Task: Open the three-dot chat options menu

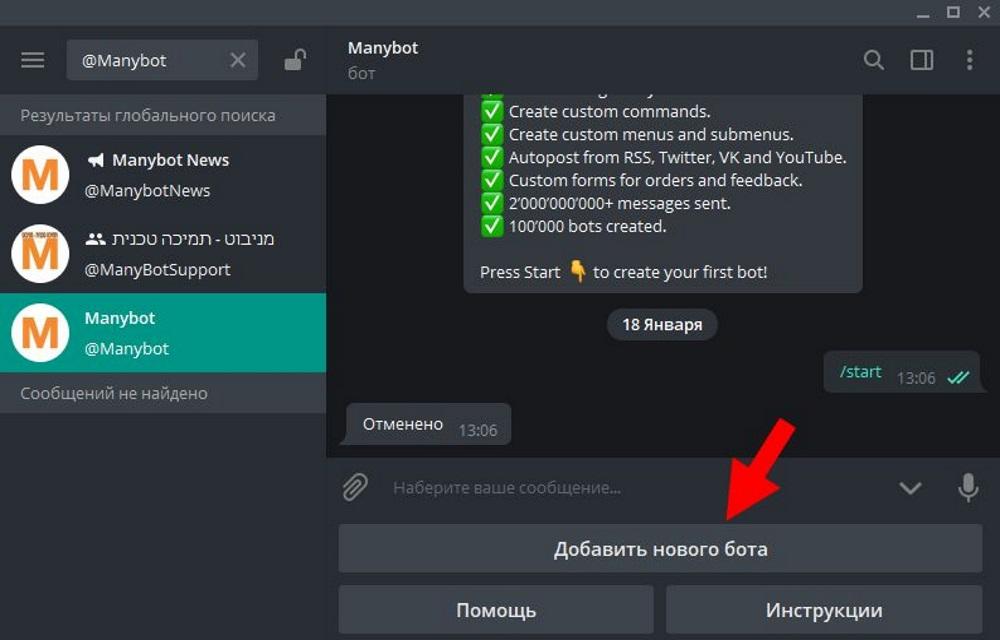Action: 969,60
